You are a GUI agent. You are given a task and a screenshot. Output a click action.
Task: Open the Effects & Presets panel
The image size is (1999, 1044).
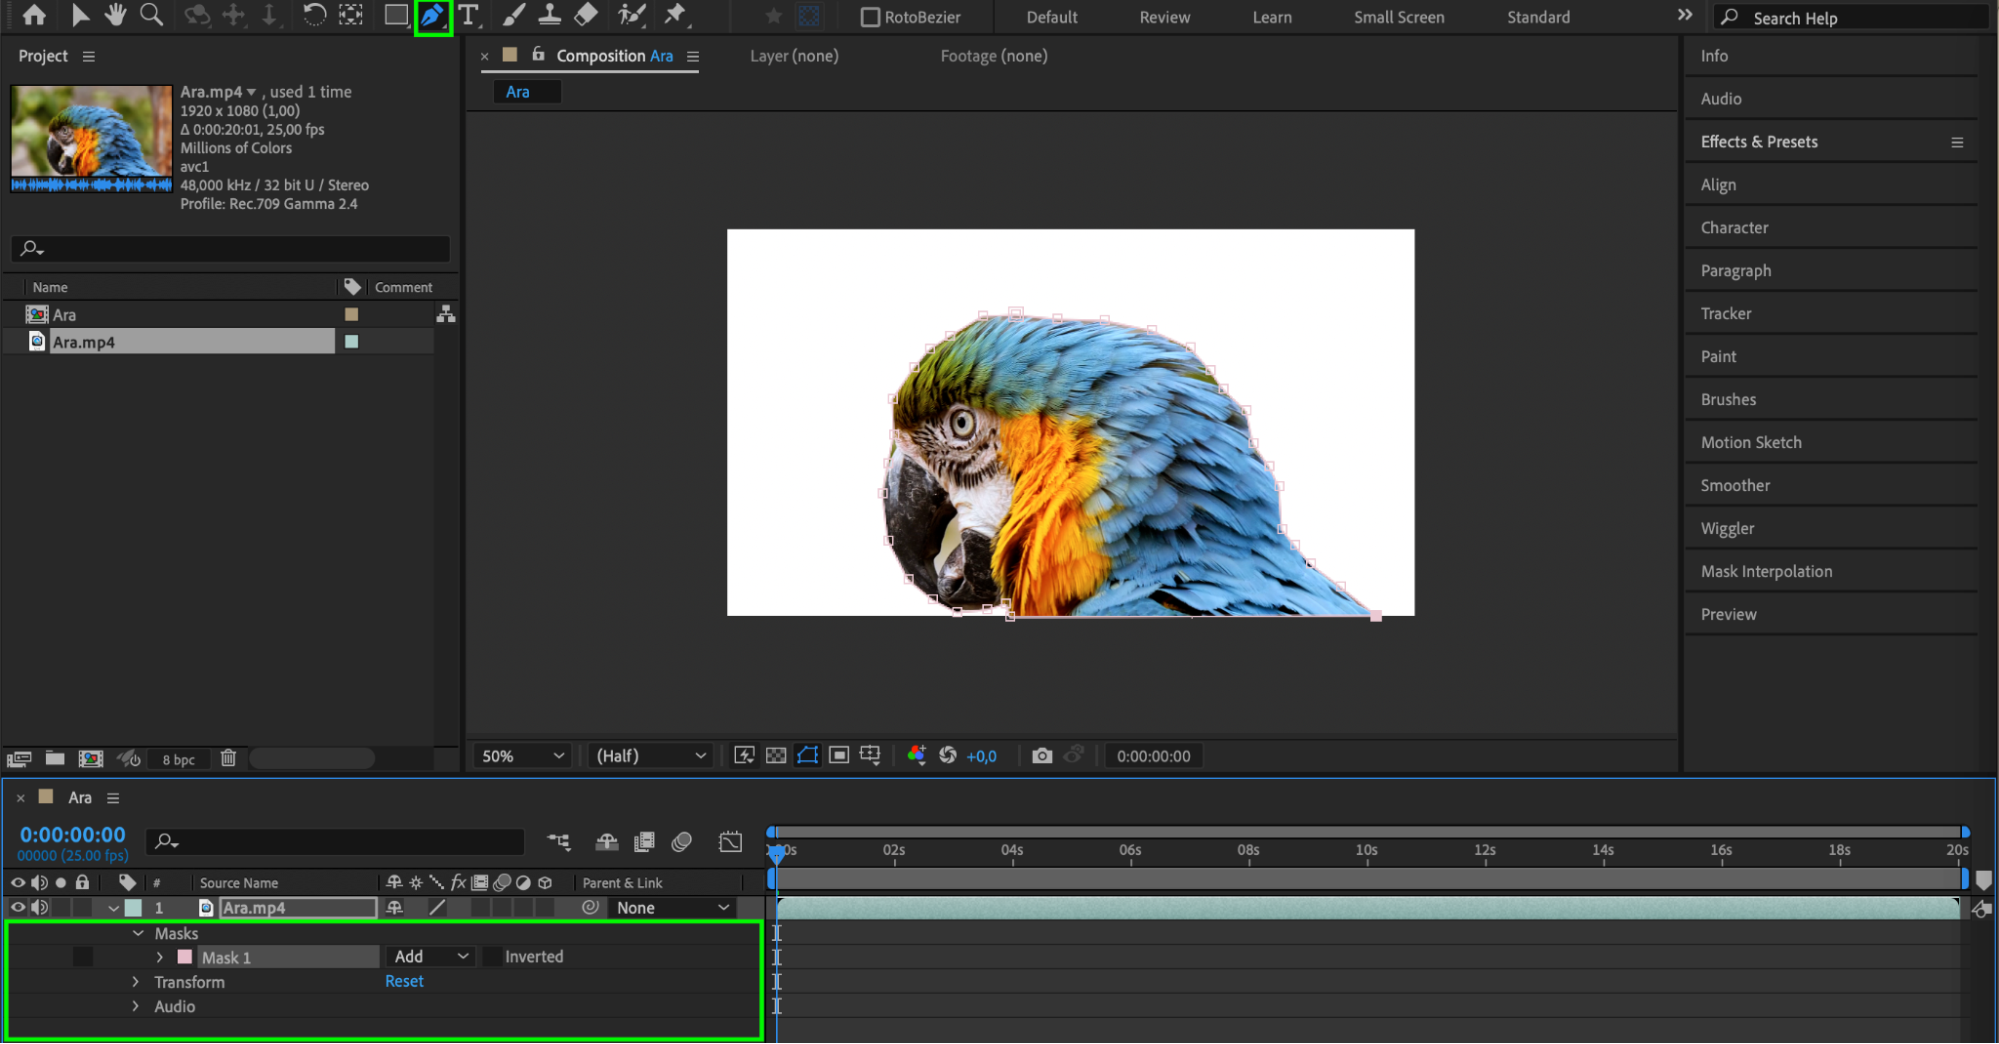click(x=1759, y=142)
